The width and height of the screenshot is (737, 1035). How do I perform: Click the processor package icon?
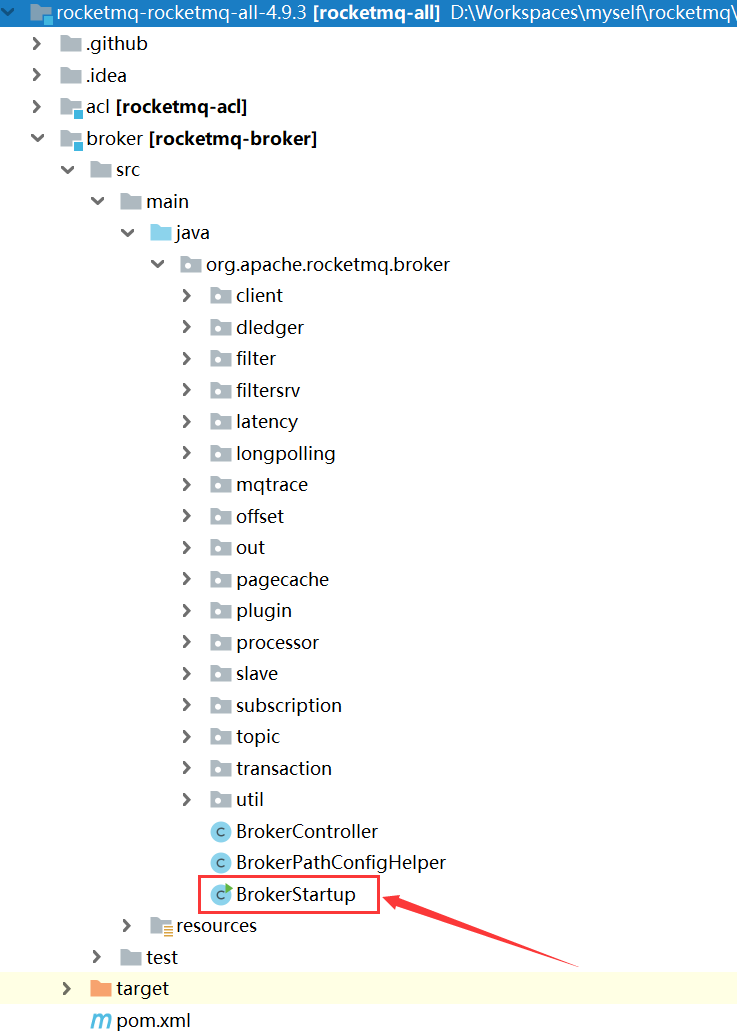click(x=220, y=642)
